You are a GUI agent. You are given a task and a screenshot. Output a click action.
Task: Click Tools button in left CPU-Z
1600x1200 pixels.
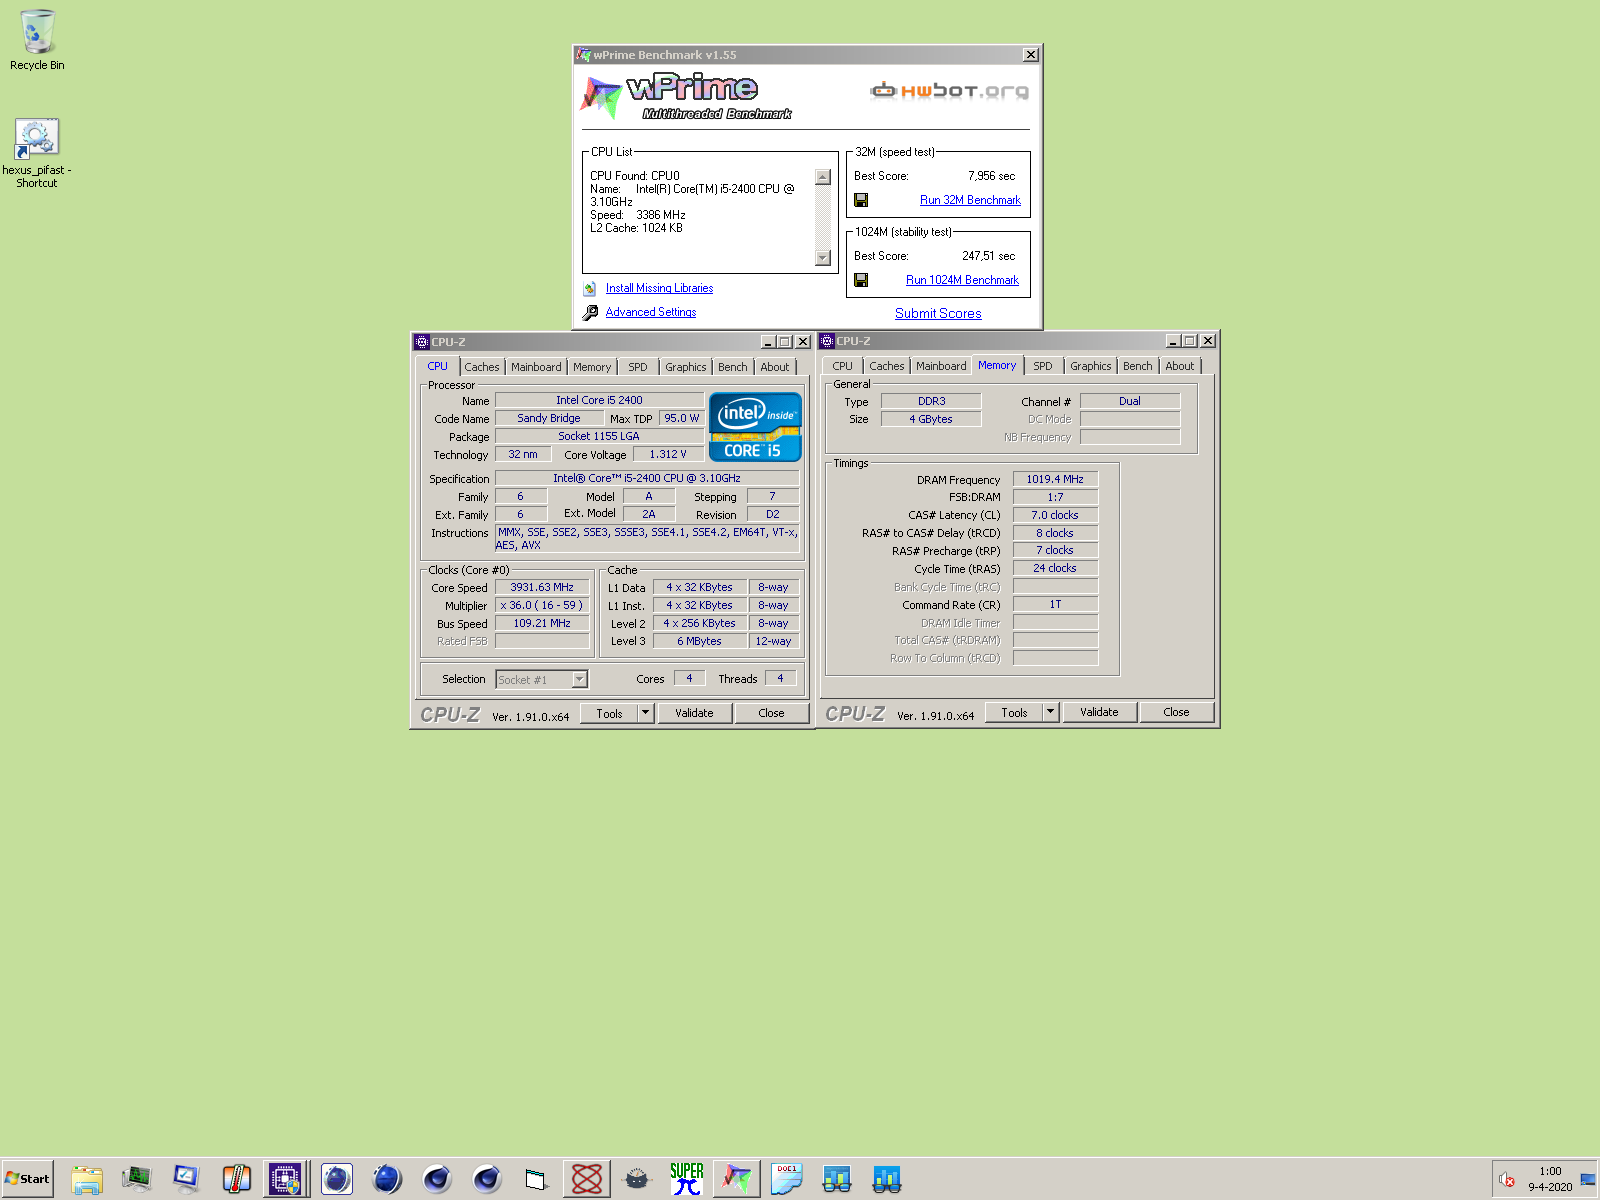click(609, 713)
